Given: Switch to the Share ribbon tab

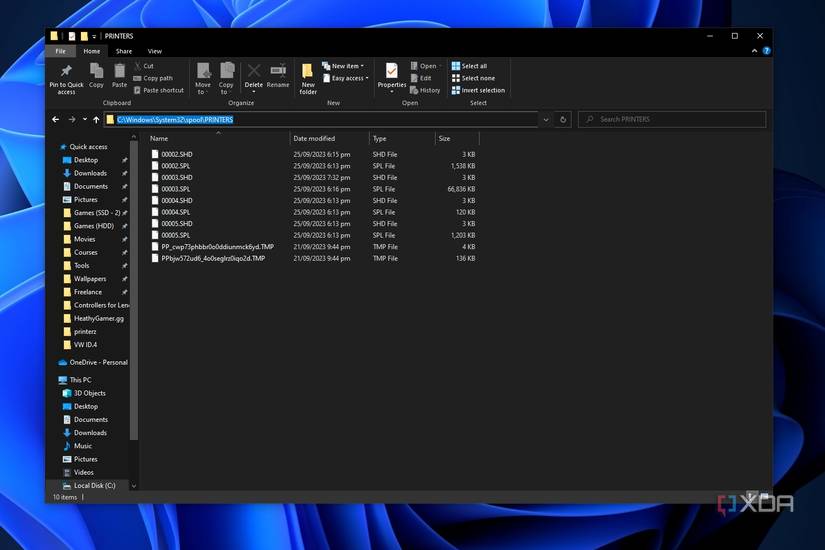Looking at the screenshot, I should click(124, 51).
